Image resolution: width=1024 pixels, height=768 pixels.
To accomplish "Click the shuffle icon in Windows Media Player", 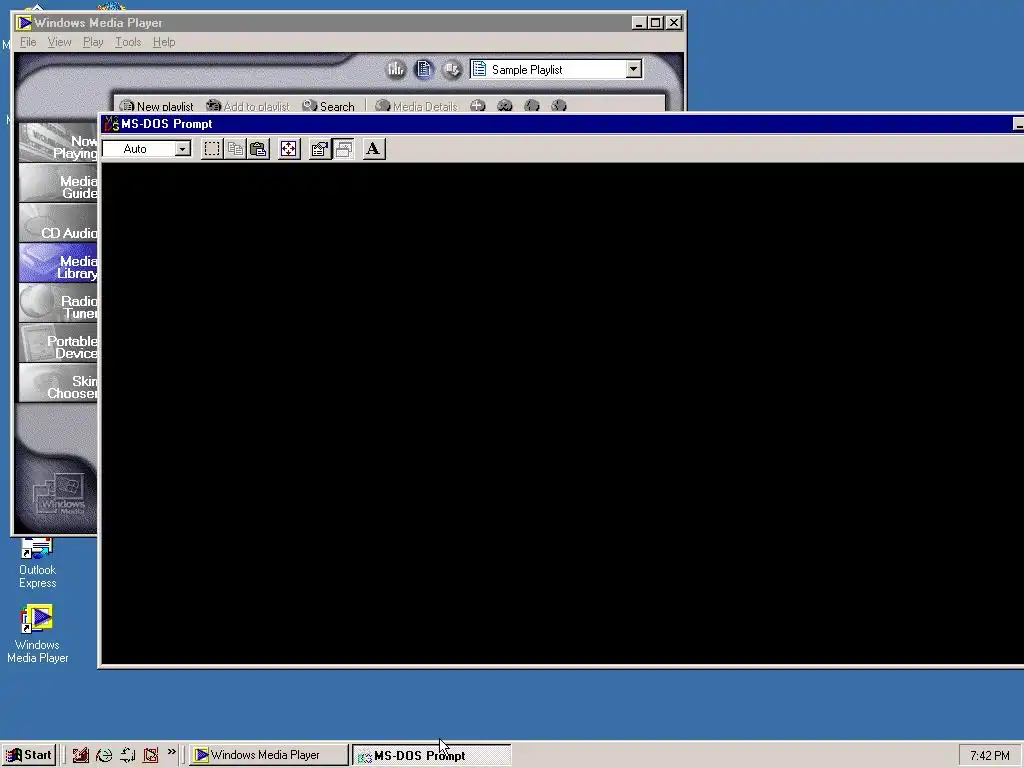I will pyautogui.click(x=452, y=69).
